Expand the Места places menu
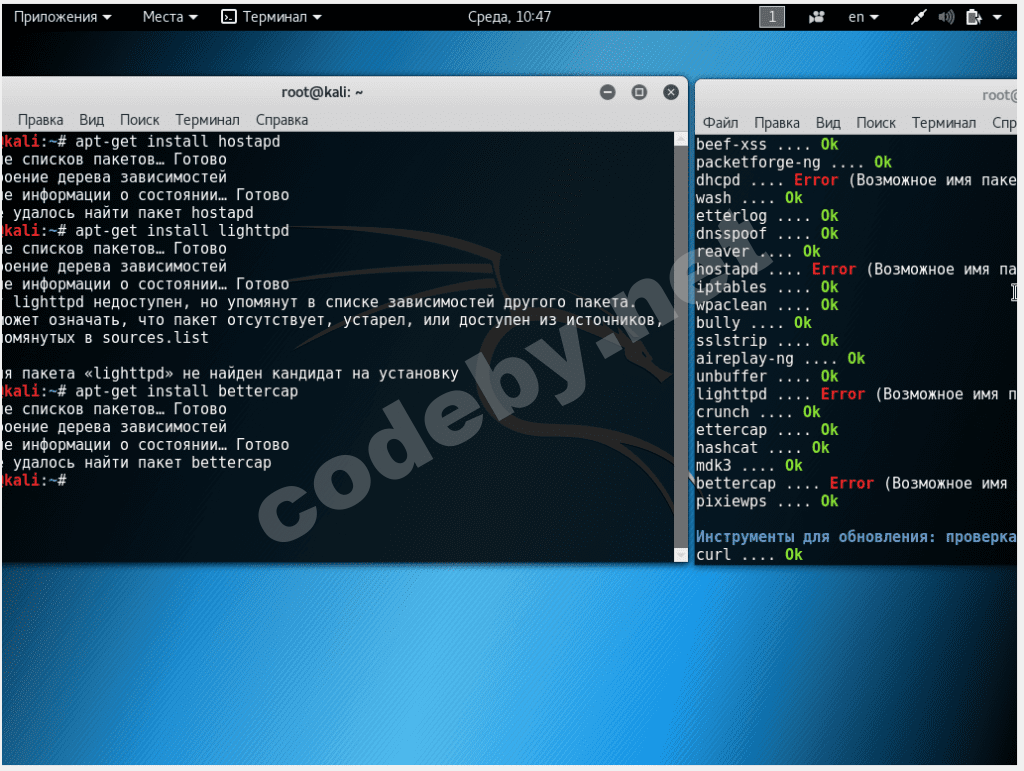 pos(170,17)
